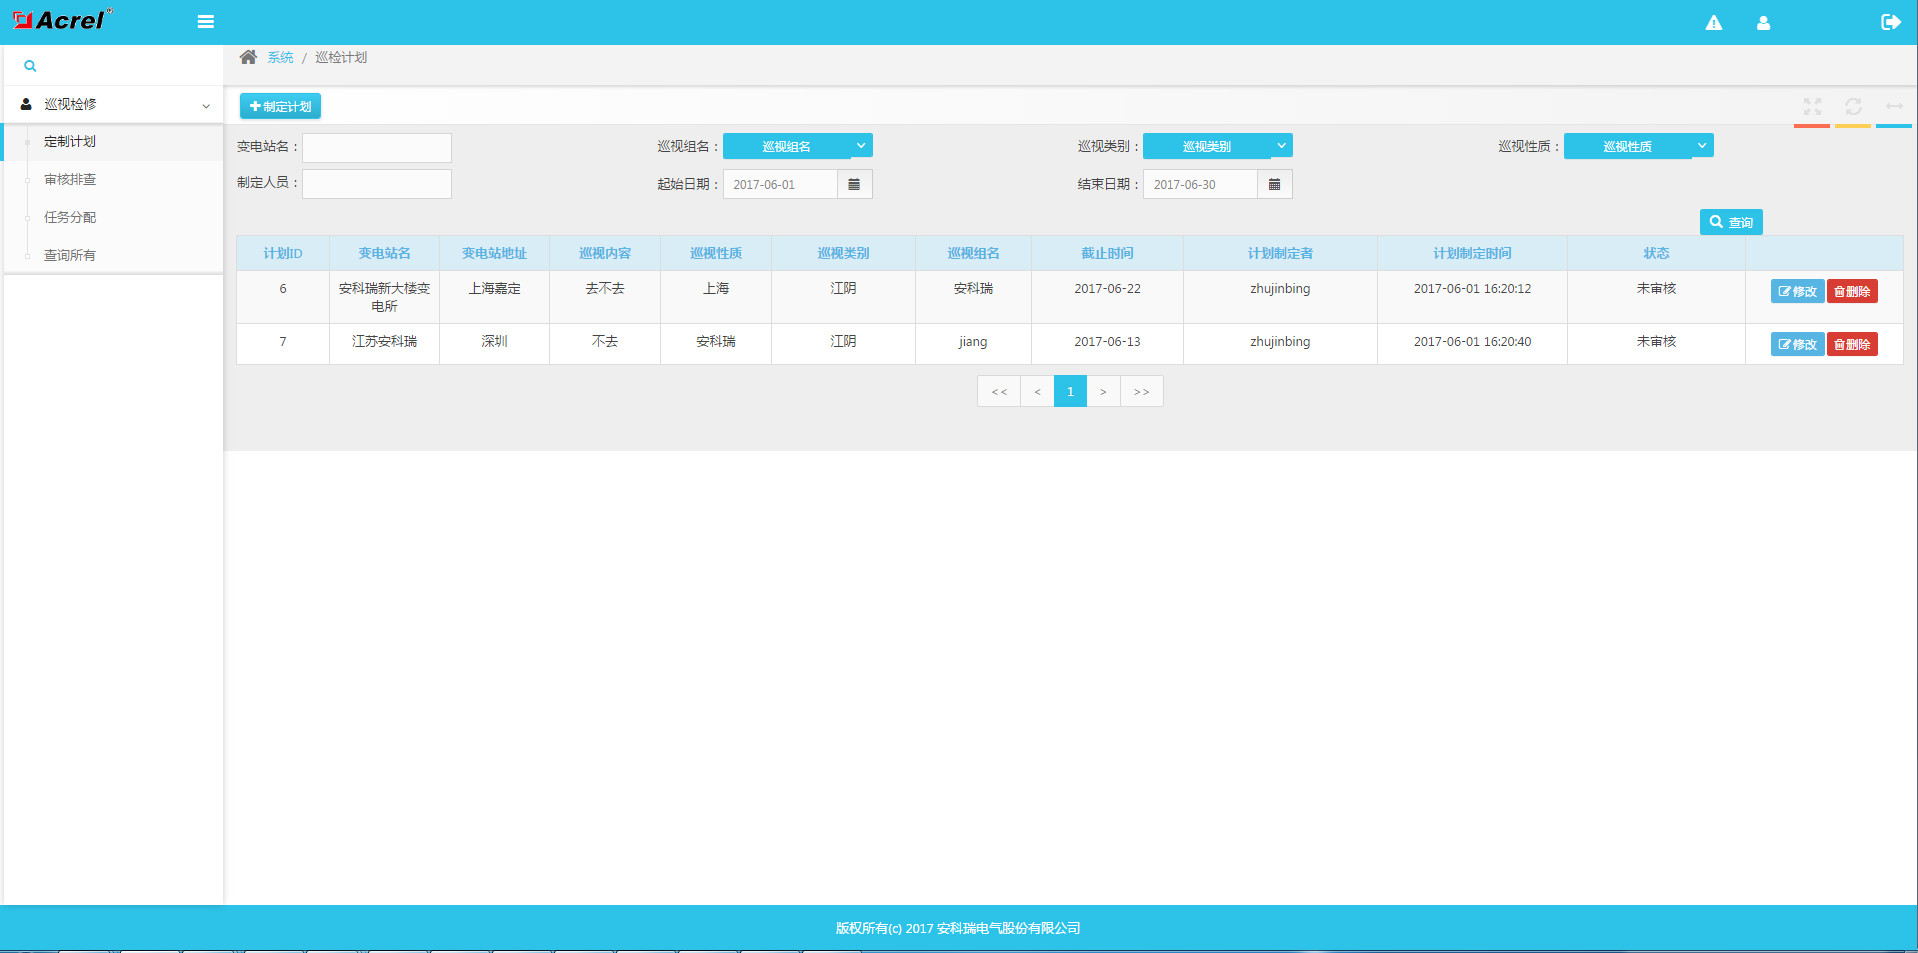
Task: Open the start date calendar picker
Action: click(x=854, y=184)
